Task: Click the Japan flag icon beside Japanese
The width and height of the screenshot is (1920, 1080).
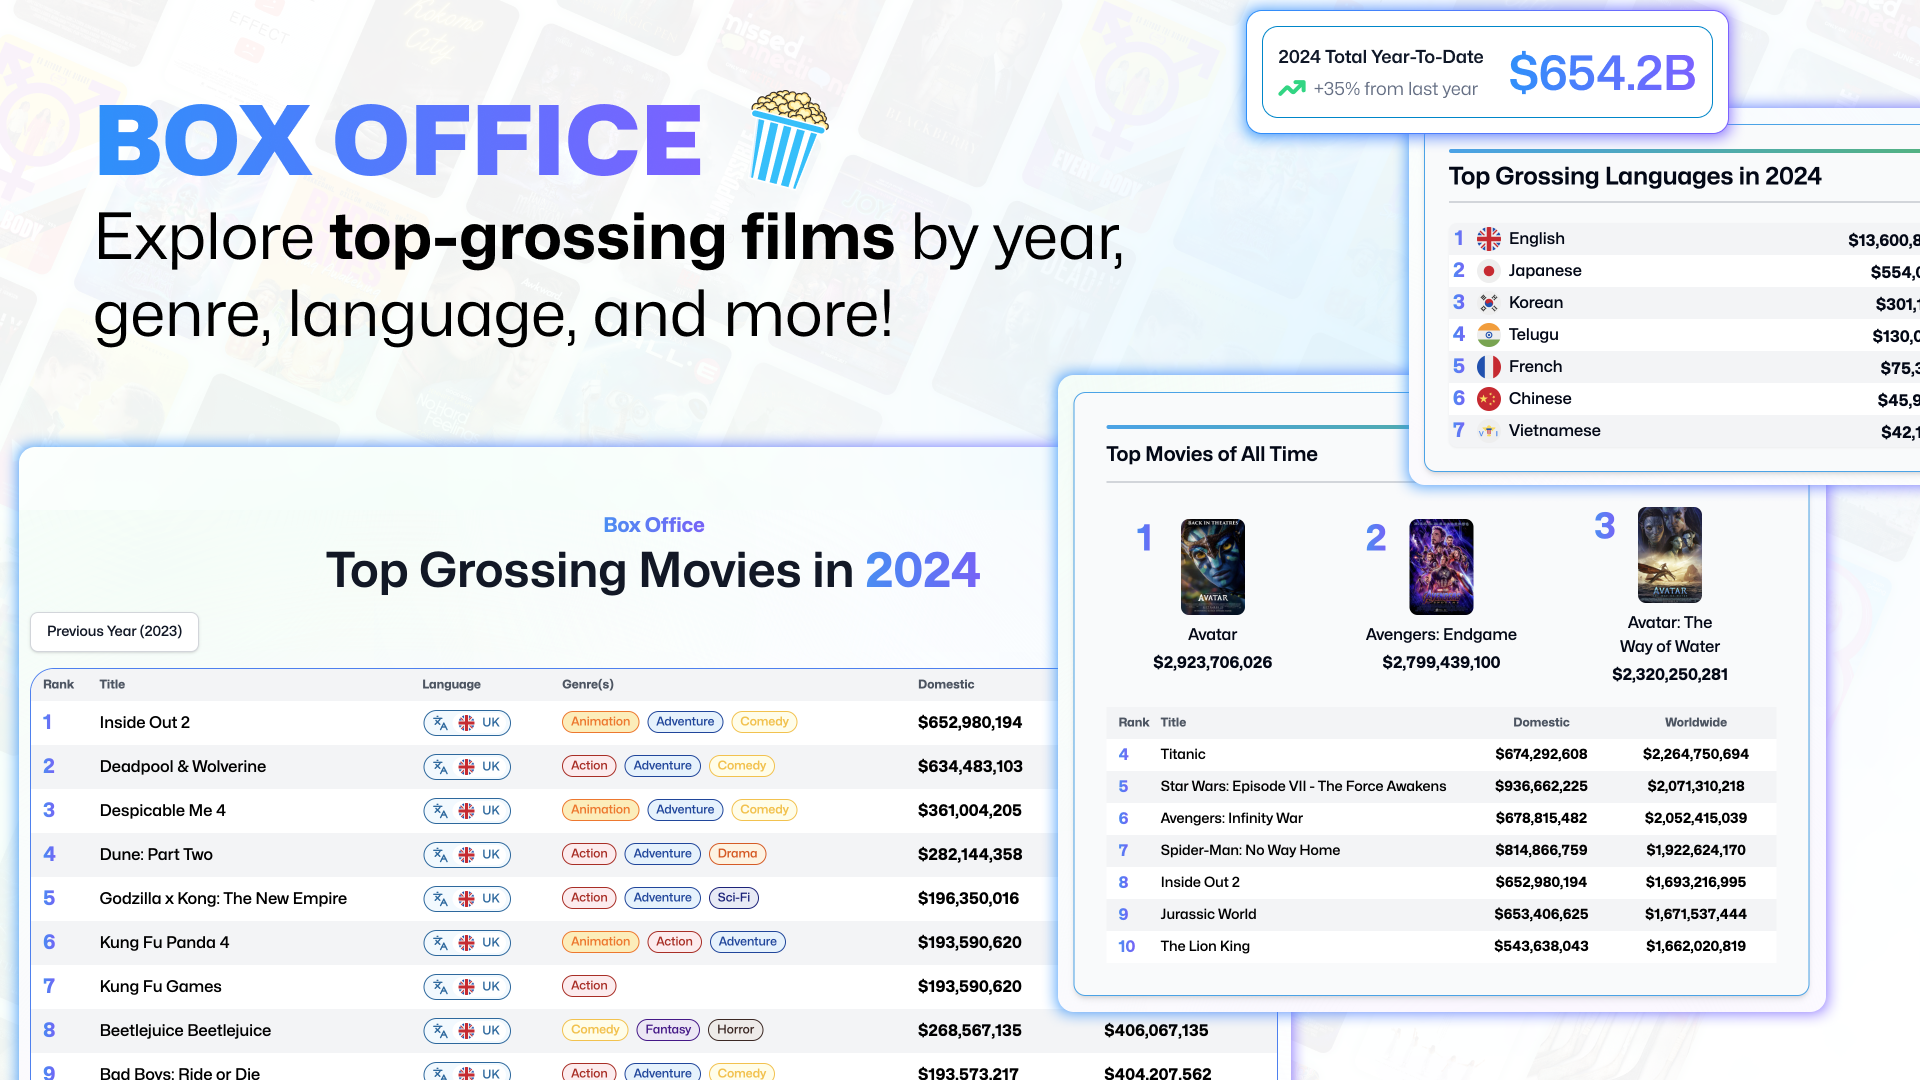Action: pos(1488,271)
